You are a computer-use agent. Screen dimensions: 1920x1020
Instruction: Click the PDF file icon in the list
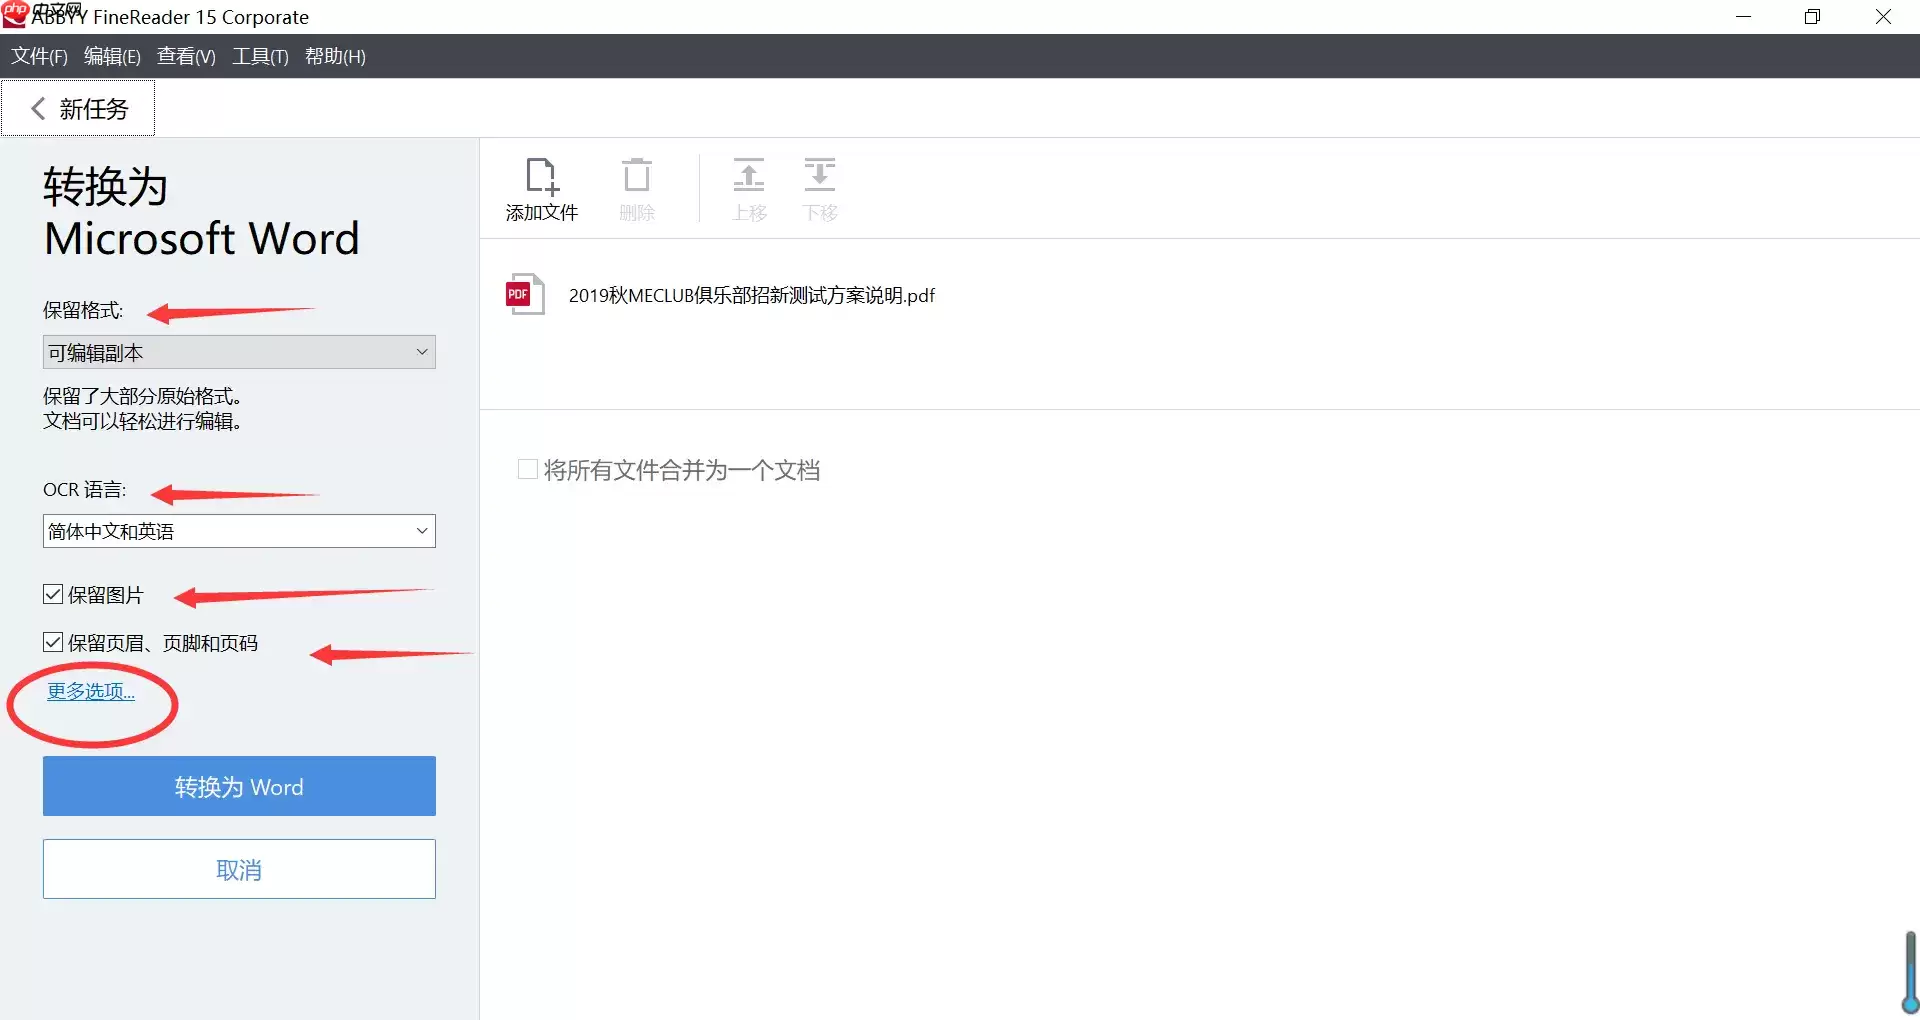524,293
